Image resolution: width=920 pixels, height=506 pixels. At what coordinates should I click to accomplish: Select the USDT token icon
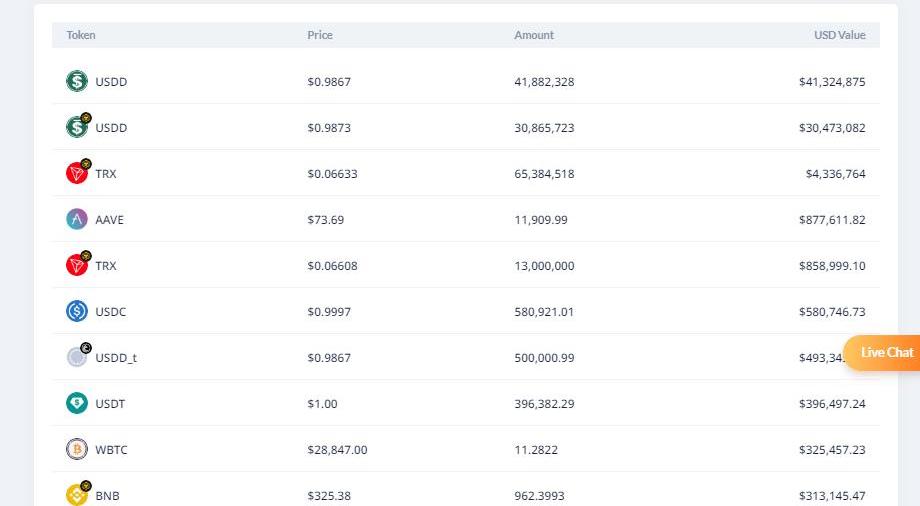77,404
